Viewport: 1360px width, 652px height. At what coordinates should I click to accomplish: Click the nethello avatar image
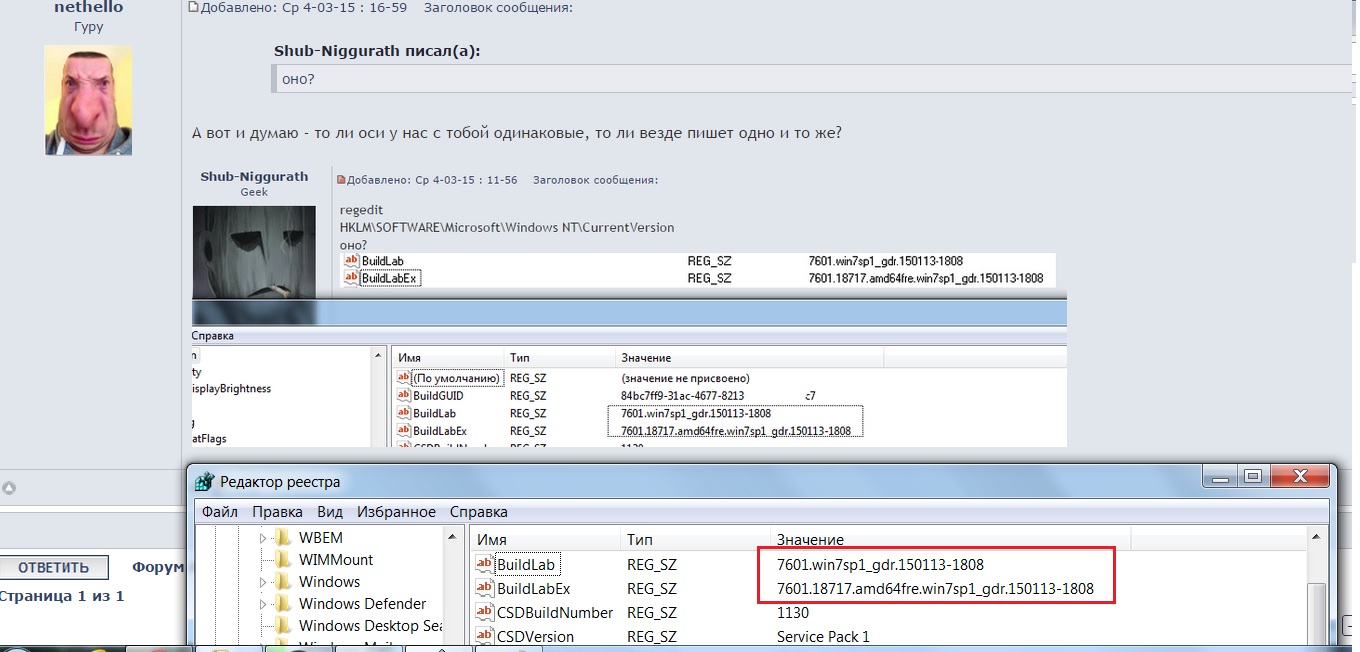(x=88, y=100)
